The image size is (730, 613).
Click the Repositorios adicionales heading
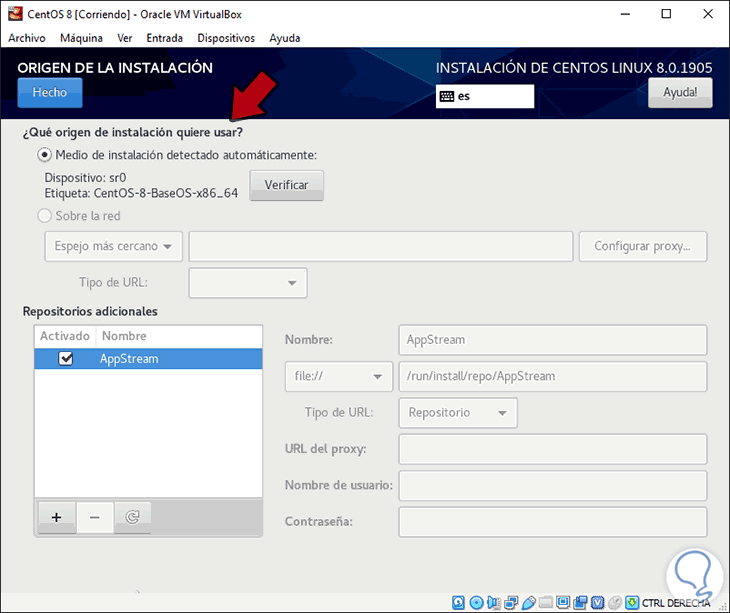[x=90, y=311]
